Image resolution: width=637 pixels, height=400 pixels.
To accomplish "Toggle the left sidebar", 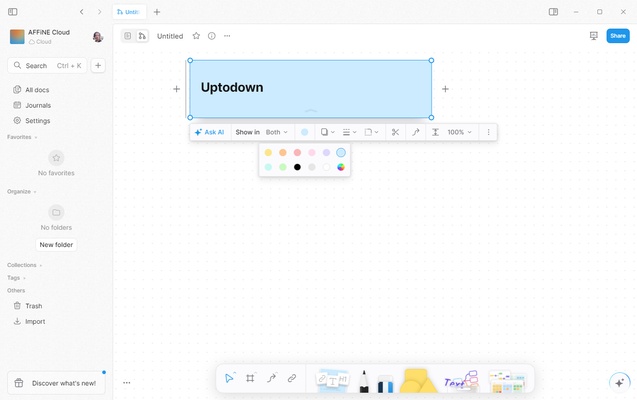I will click(13, 12).
